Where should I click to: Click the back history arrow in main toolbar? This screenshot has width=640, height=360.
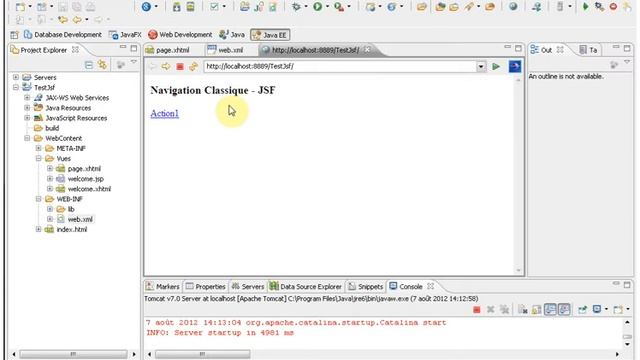77,20
